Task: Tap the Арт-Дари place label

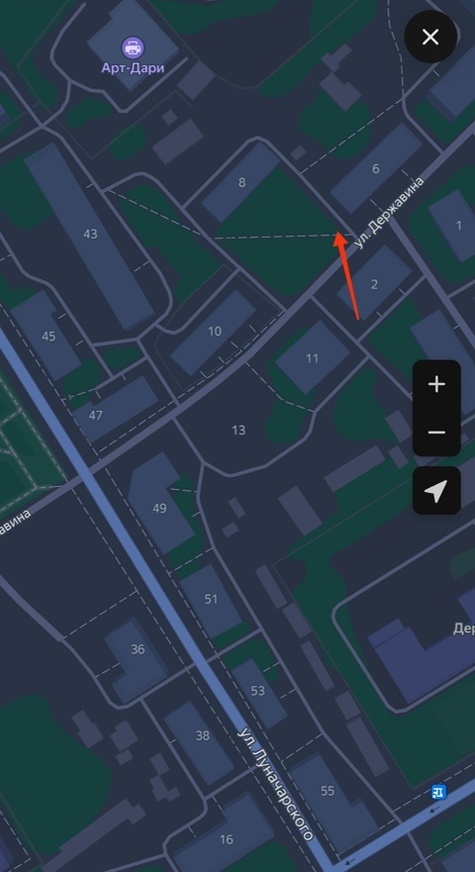Action: tap(133, 68)
